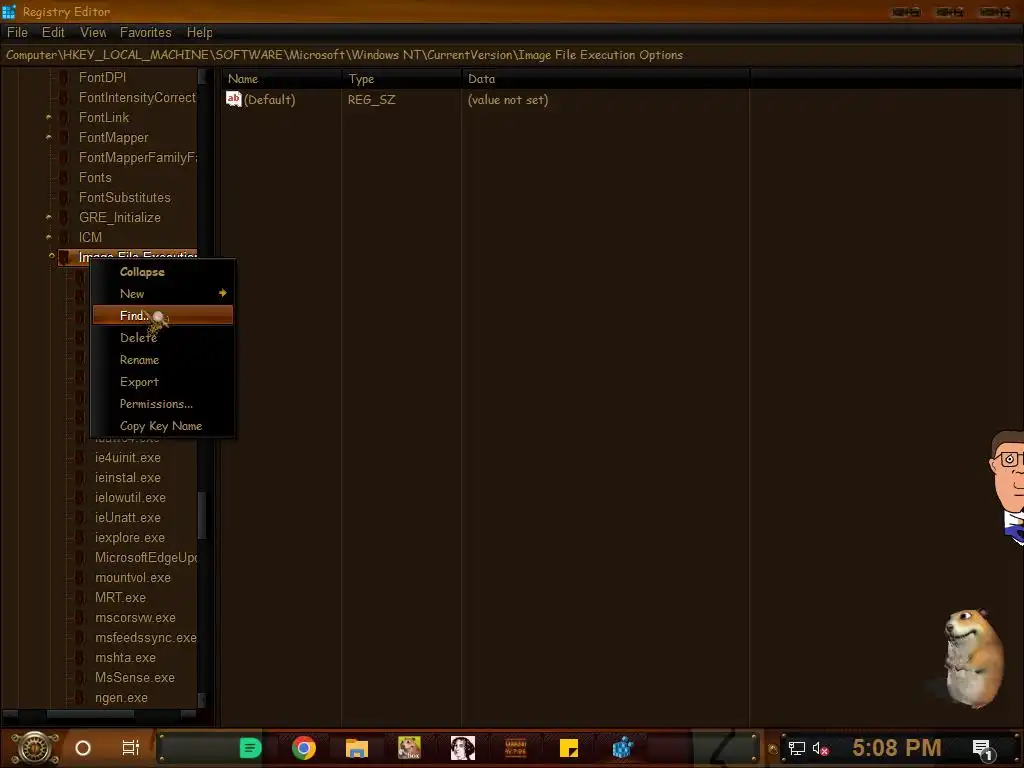Choose Export in the context menu
Screen dimensions: 1024x768
(163, 382)
